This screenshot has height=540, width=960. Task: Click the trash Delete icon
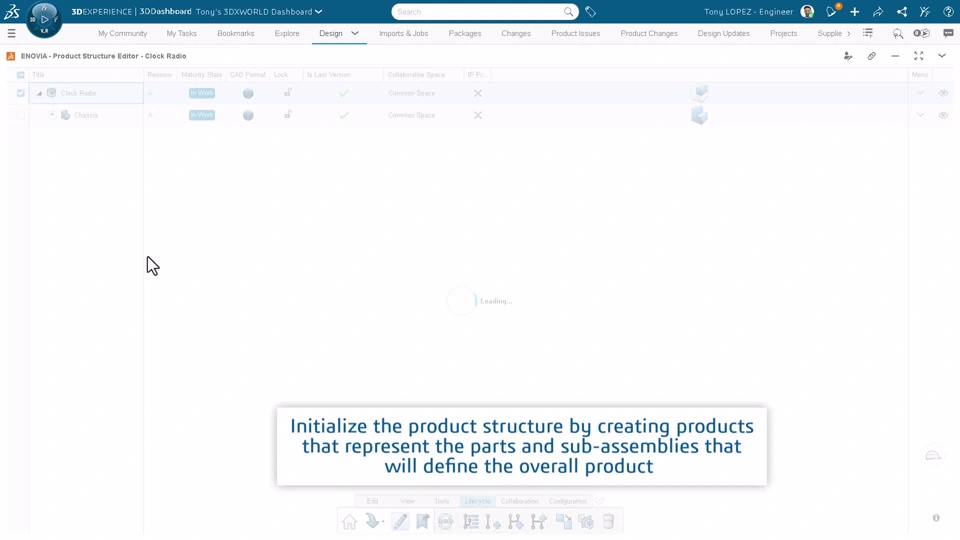pyautogui.click(x=609, y=522)
